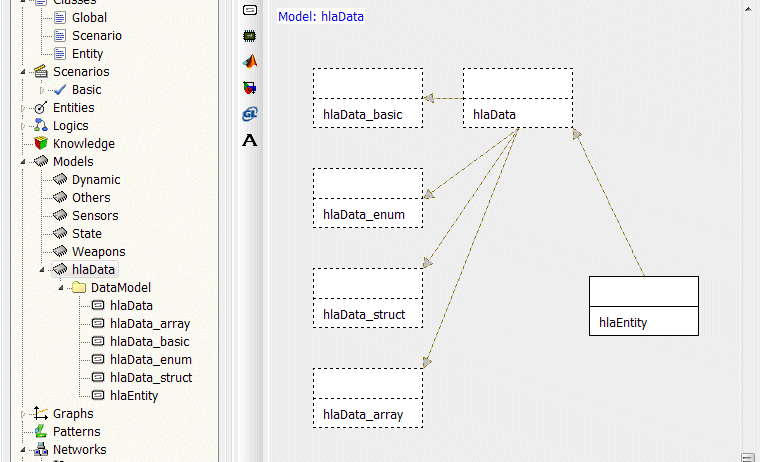Image resolution: width=760 pixels, height=462 pixels.
Task: Click the 'Model: hlaData' title label
Action: (321, 17)
